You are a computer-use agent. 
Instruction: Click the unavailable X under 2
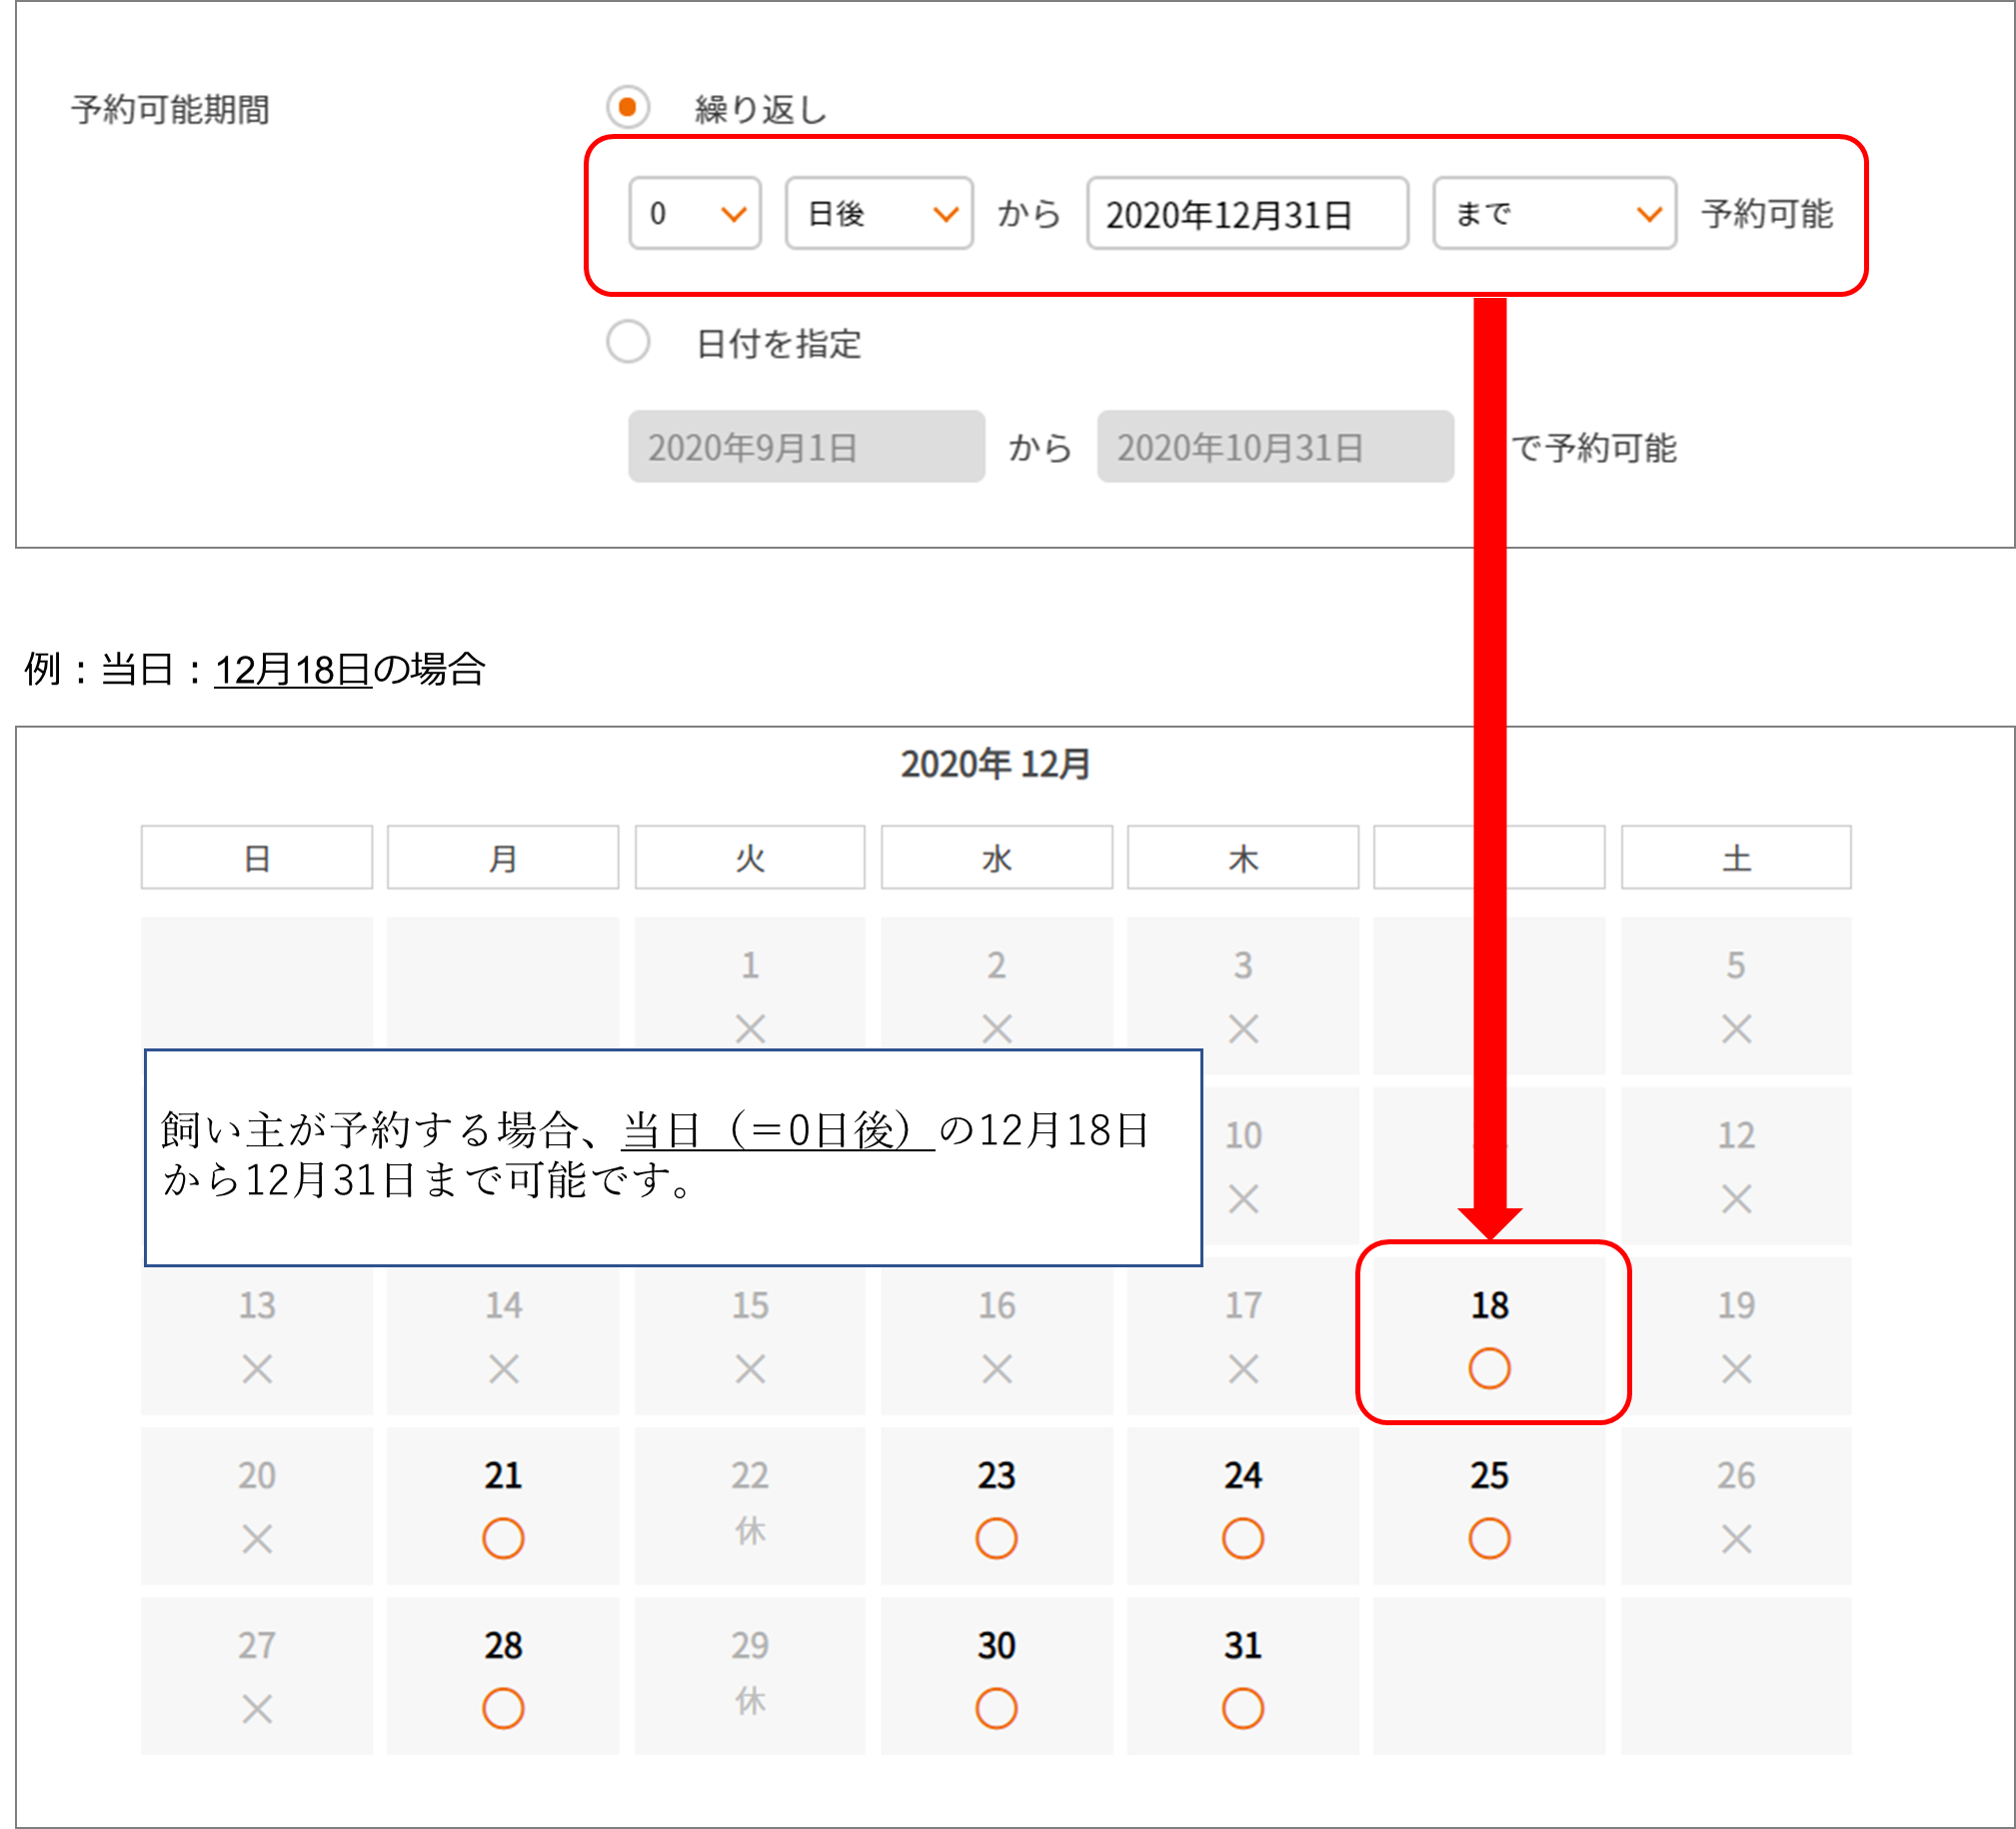tap(996, 1029)
